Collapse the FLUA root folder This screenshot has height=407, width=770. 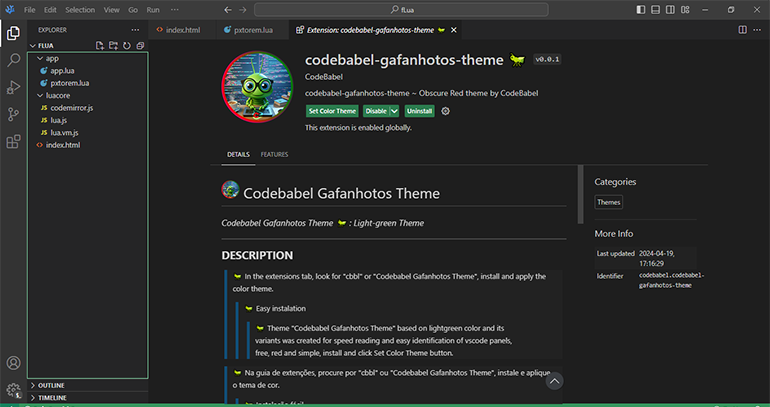33,46
